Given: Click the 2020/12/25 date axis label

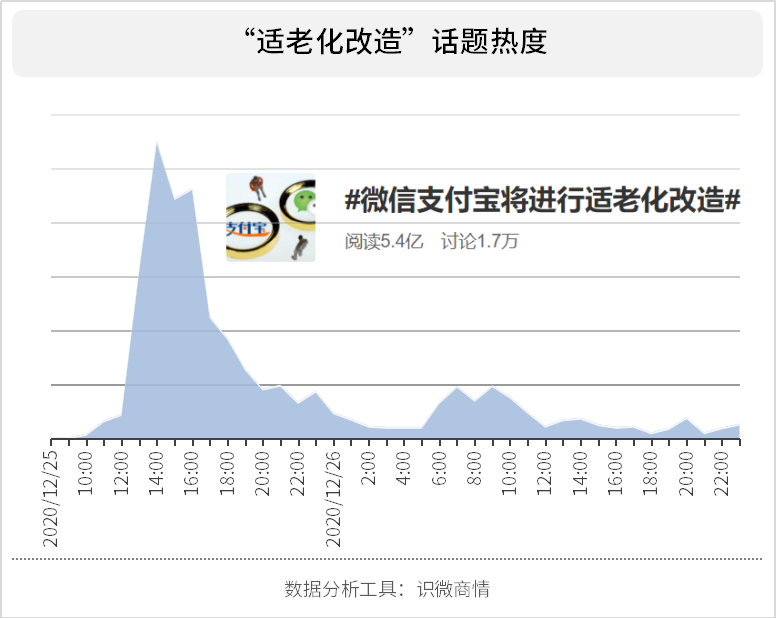Looking at the screenshot, I should pyautogui.click(x=51, y=499).
